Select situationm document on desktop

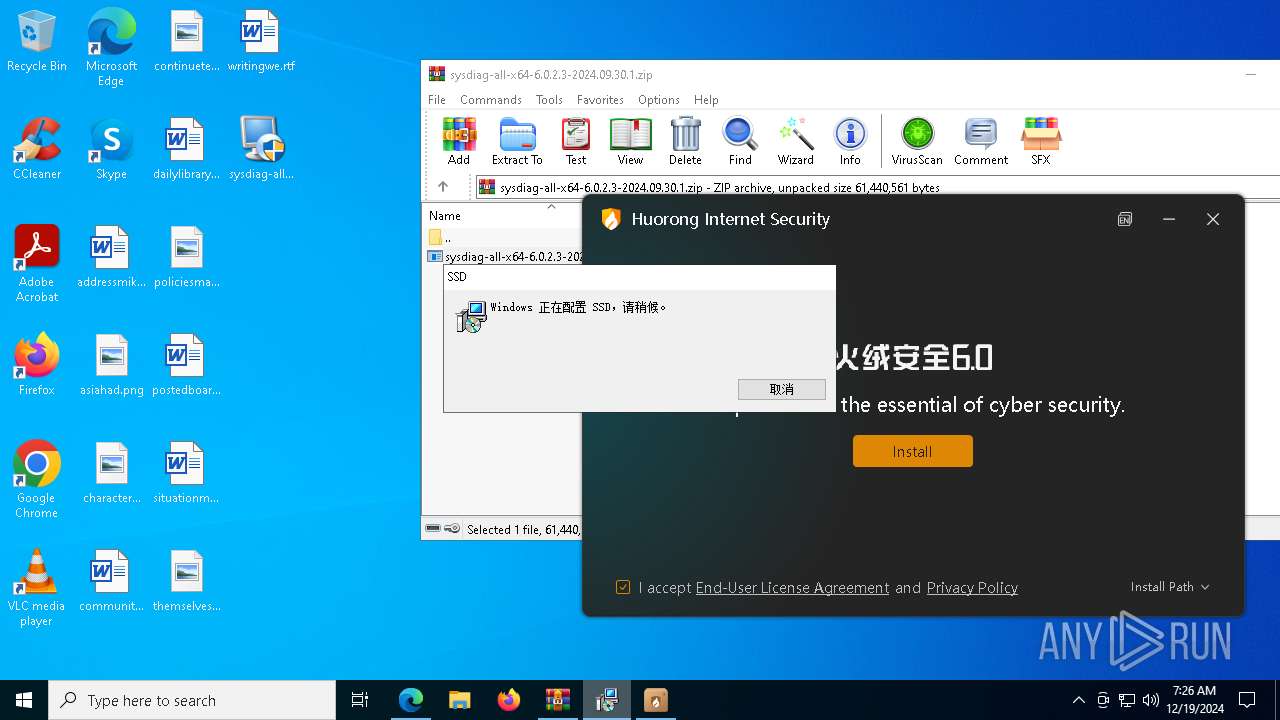(186, 473)
